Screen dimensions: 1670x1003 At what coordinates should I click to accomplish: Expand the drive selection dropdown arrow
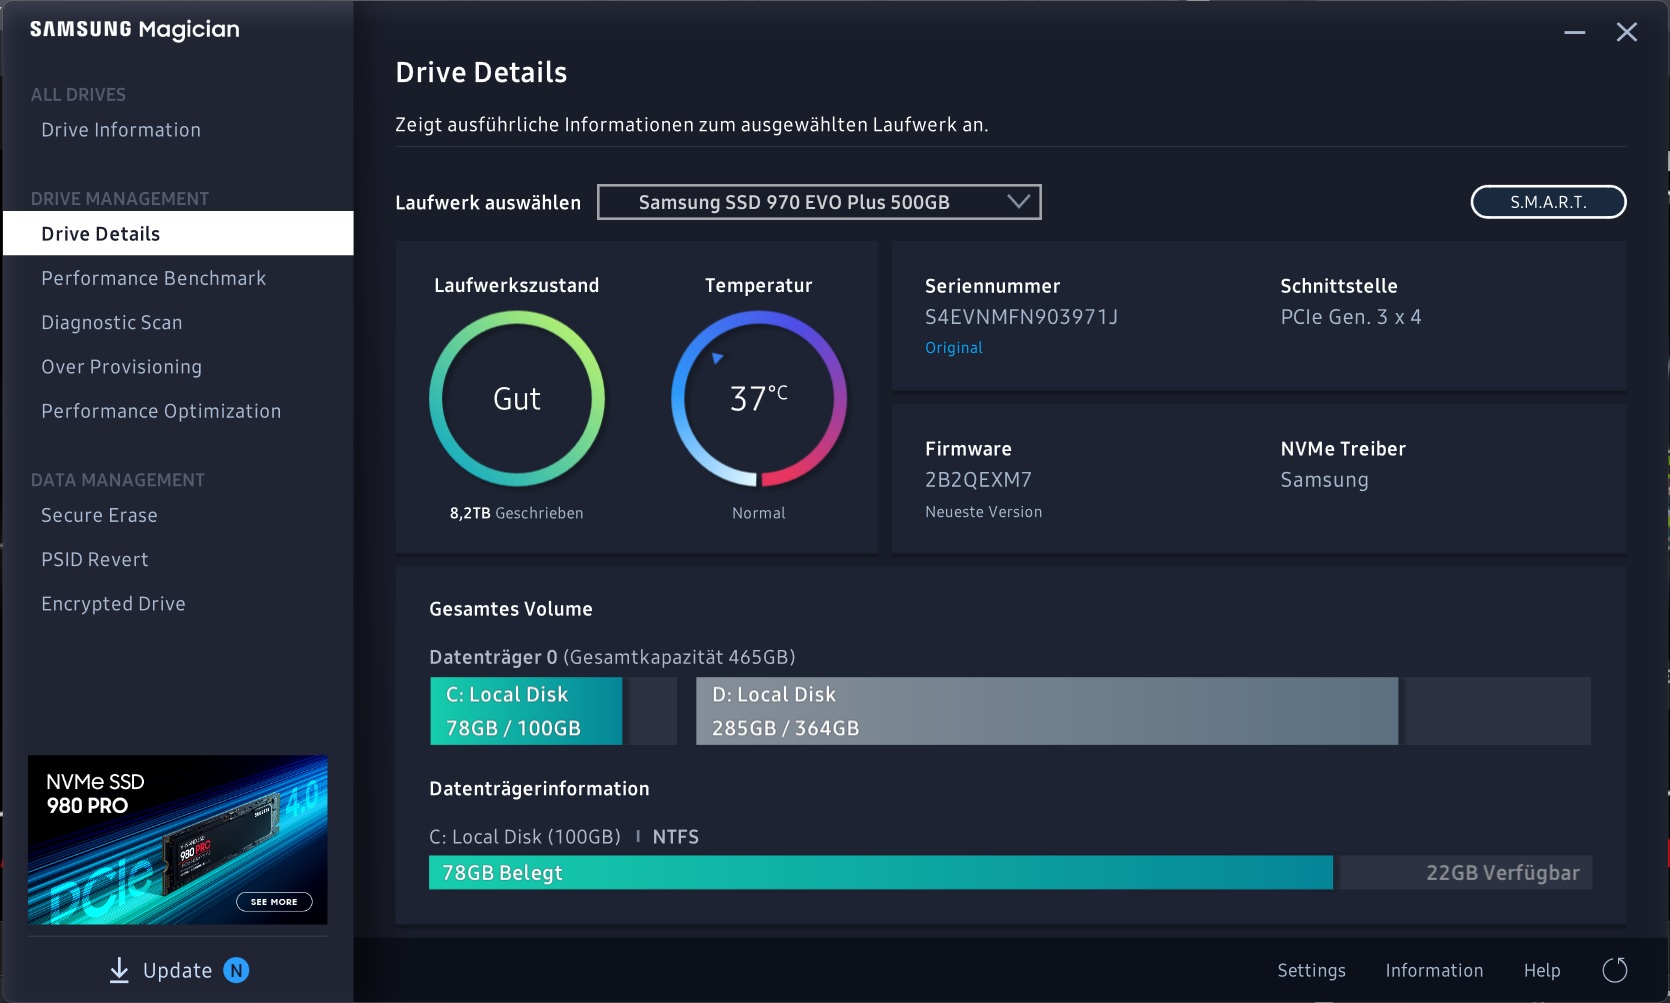1018,202
